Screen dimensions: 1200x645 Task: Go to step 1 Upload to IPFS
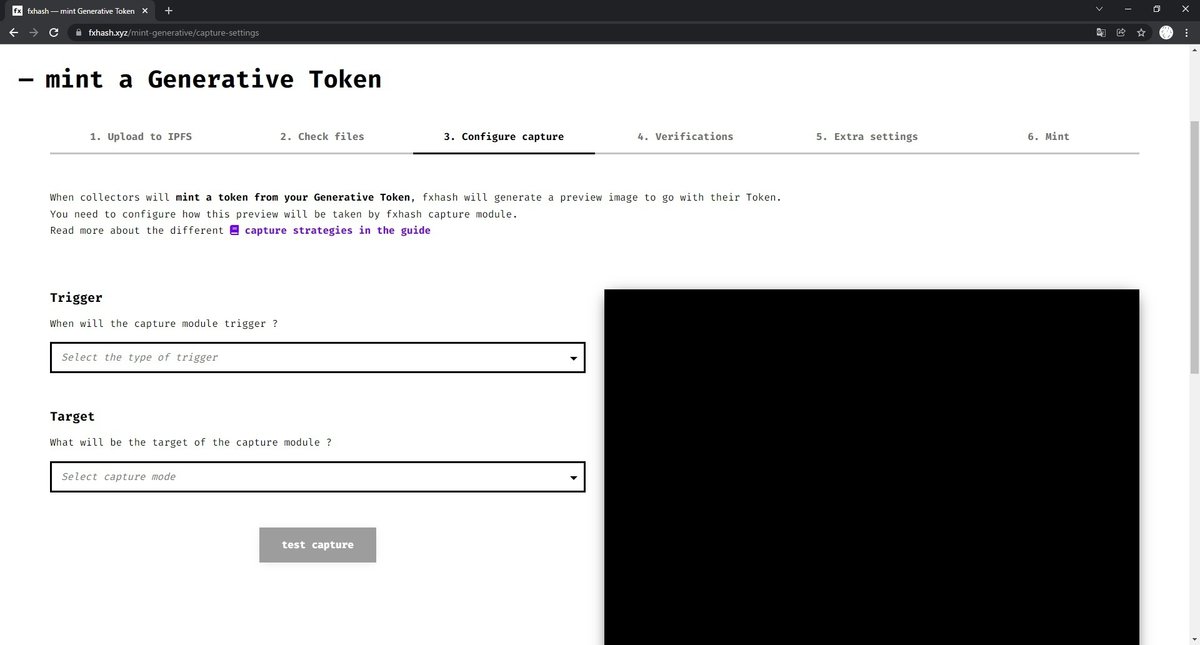pyautogui.click(x=141, y=137)
